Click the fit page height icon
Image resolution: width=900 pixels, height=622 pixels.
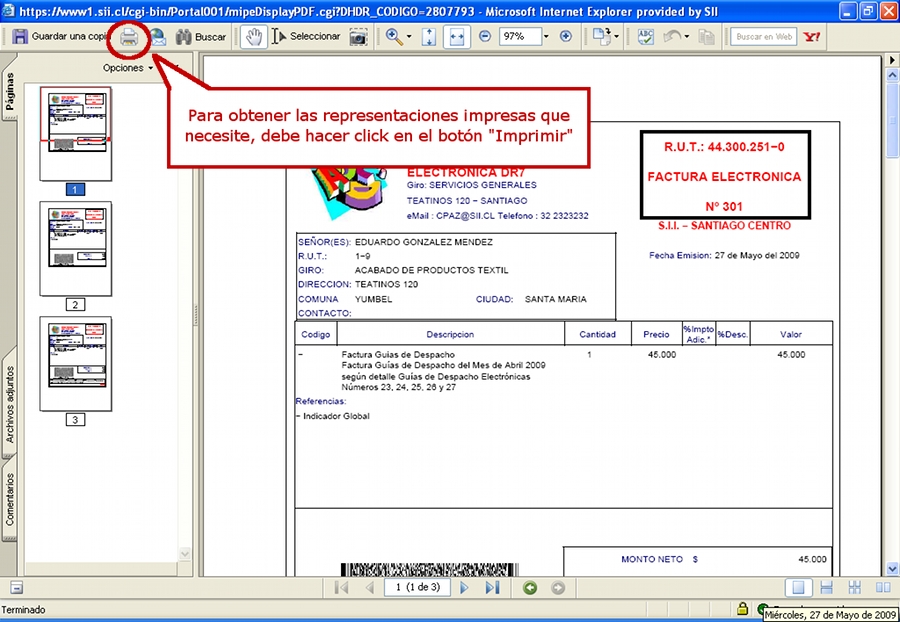point(429,37)
